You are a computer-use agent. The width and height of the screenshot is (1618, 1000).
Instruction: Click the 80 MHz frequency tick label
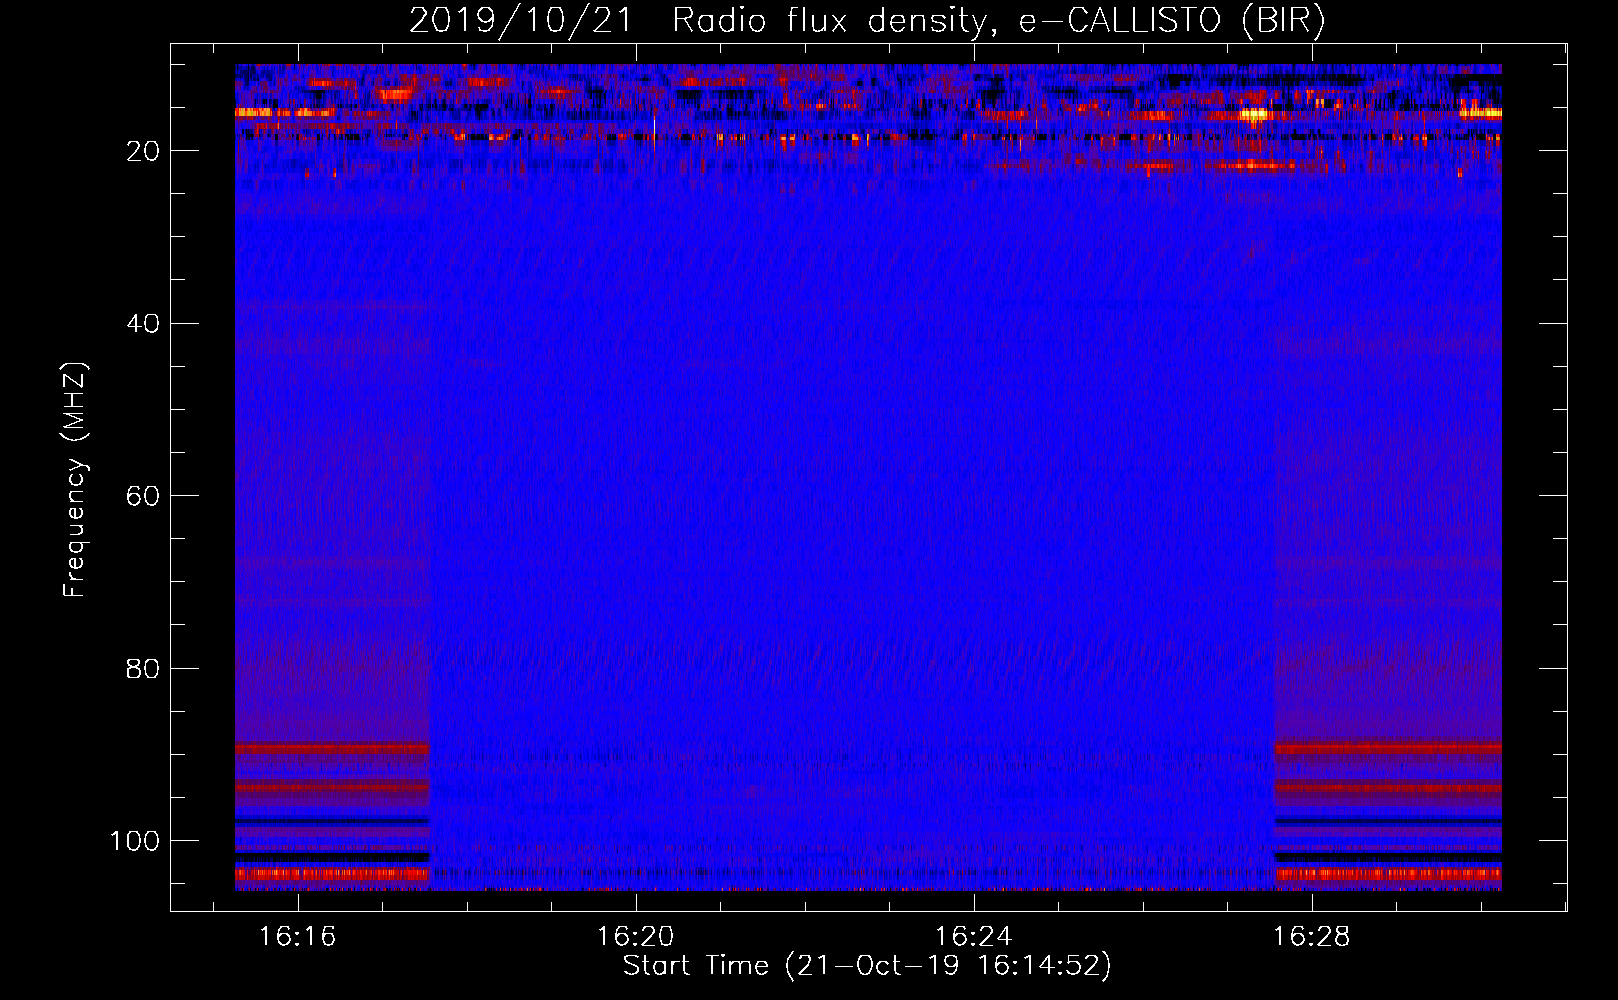(144, 668)
